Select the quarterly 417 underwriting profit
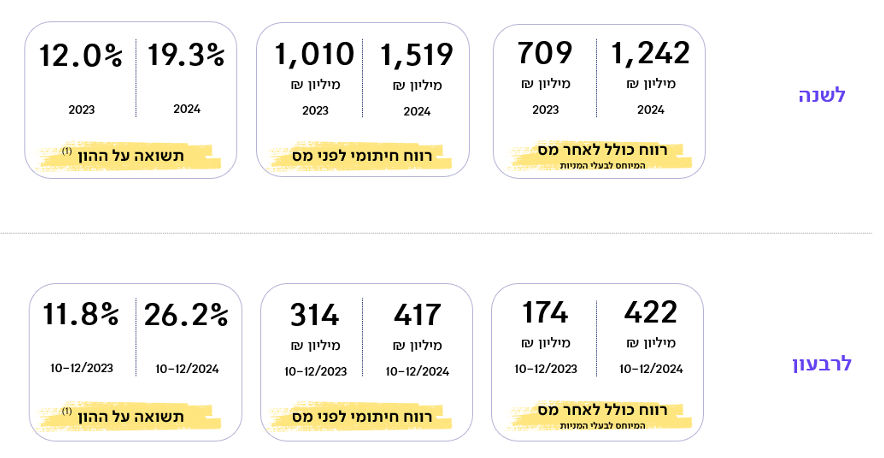 [x=417, y=315]
